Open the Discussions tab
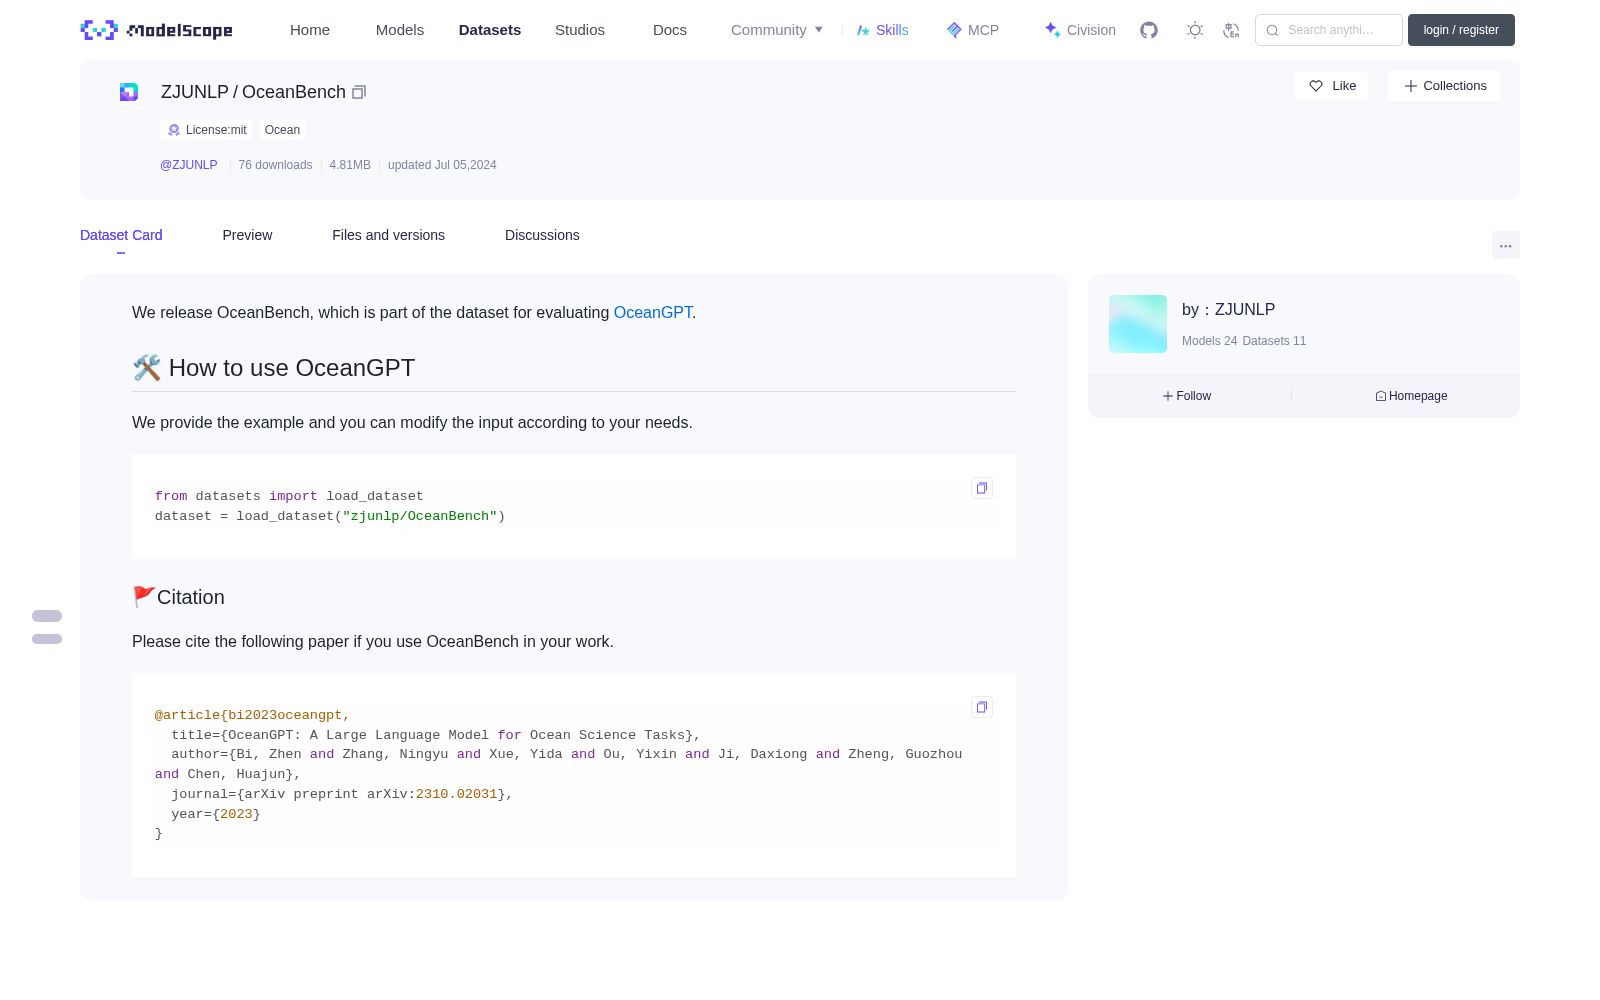1600x1000 pixels. [x=542, y=235]
